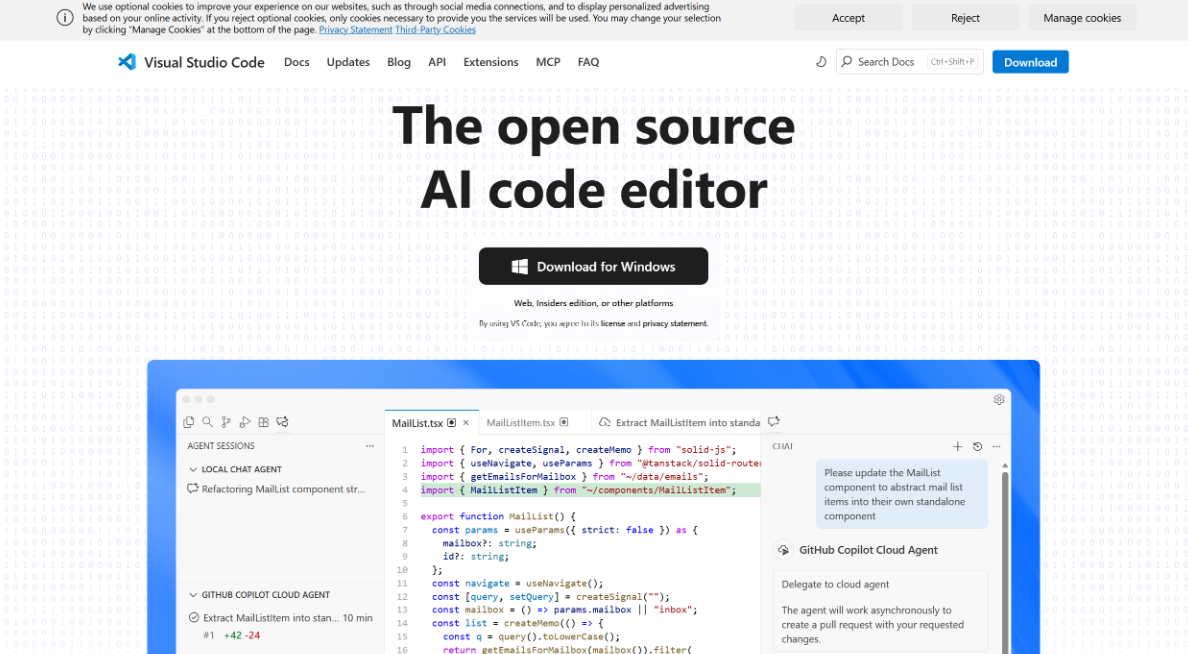The height and width of the screenshot is (654, 1188).
Task: Switch to the MailListItem.tsx tab
Action: [x=520, y=423]
